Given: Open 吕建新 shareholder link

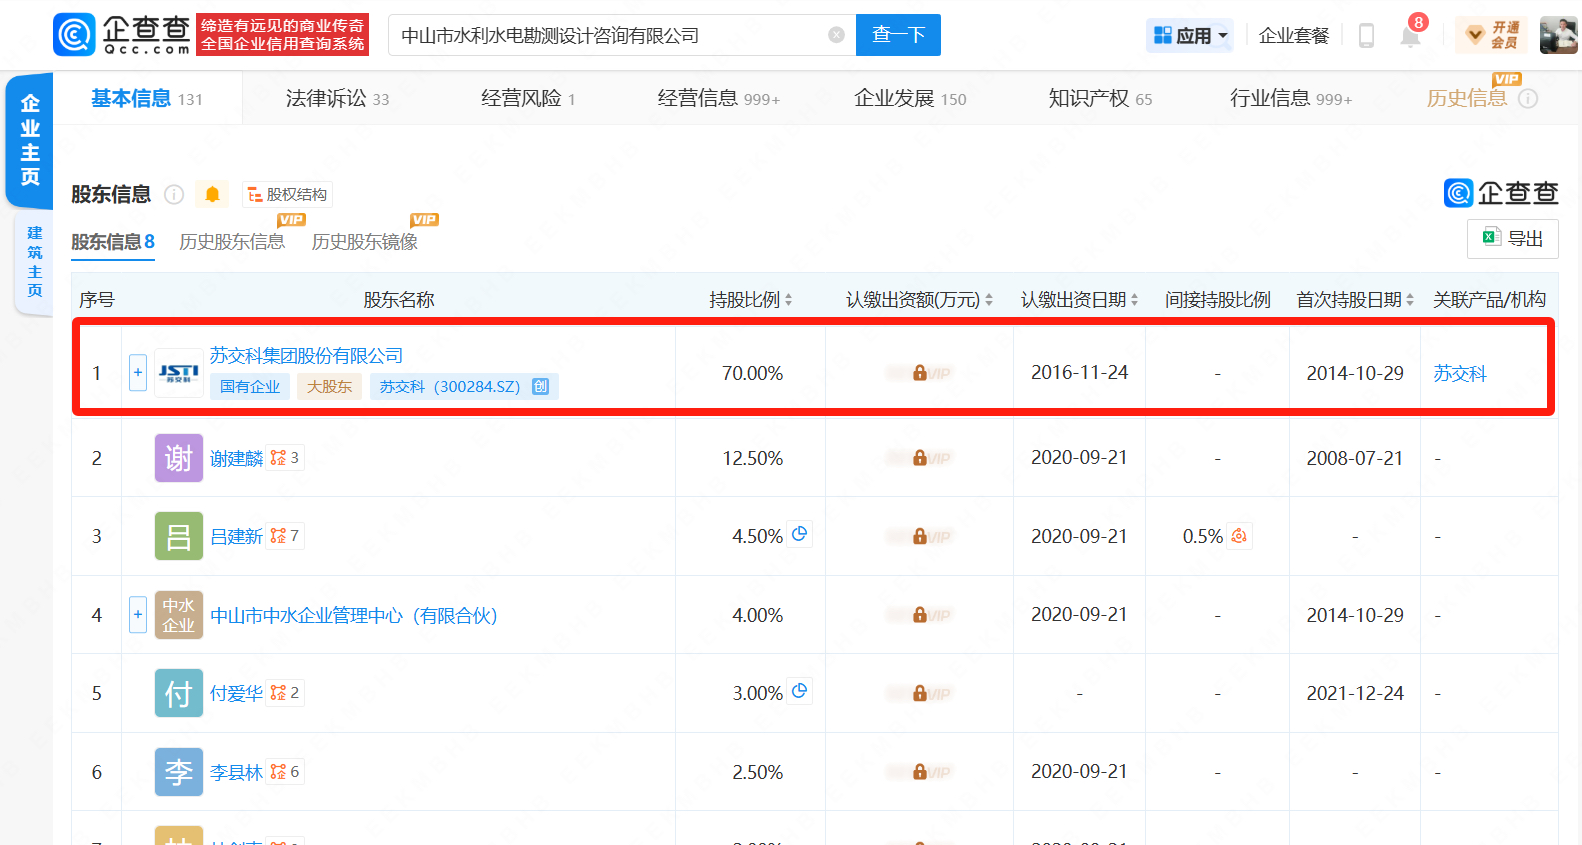Looking at the screenshot, I should [236, 536].
